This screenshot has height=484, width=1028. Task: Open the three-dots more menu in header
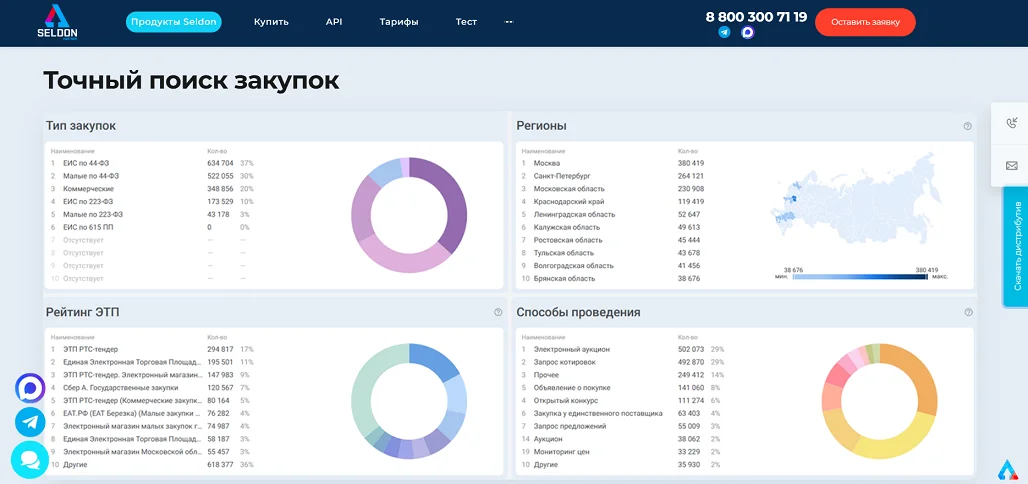508,22
